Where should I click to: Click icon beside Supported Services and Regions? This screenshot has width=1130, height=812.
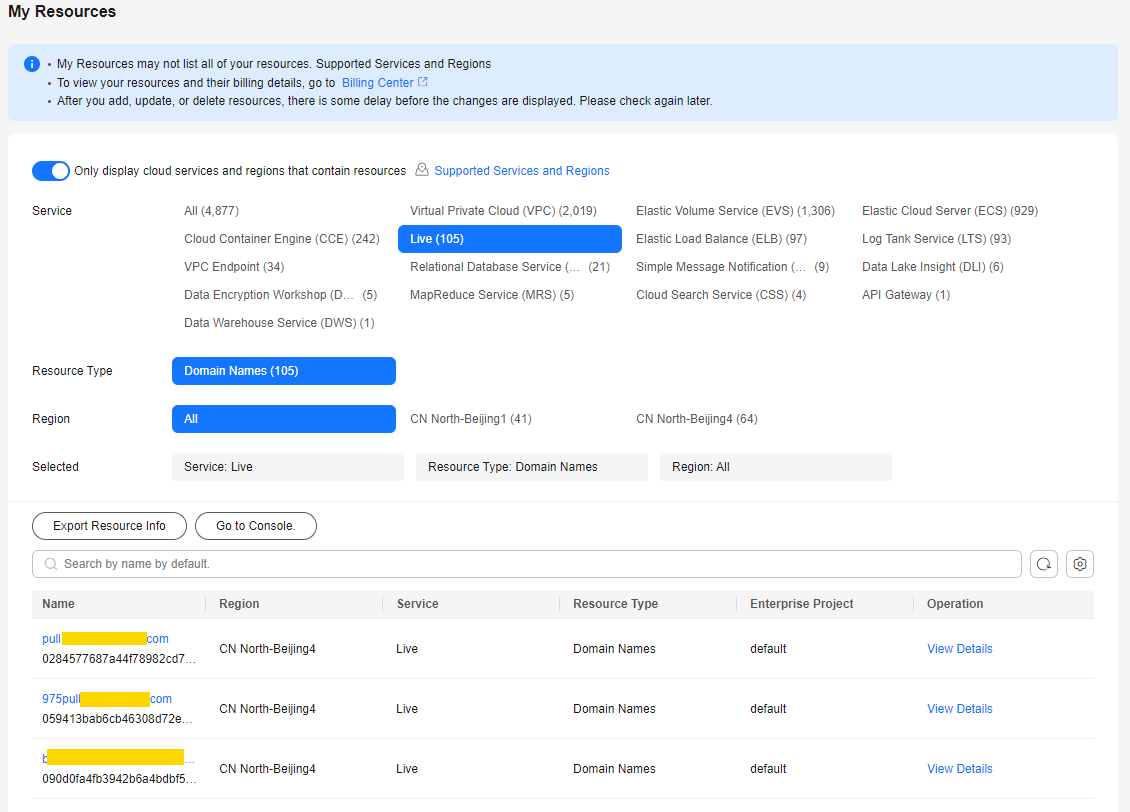422,170
